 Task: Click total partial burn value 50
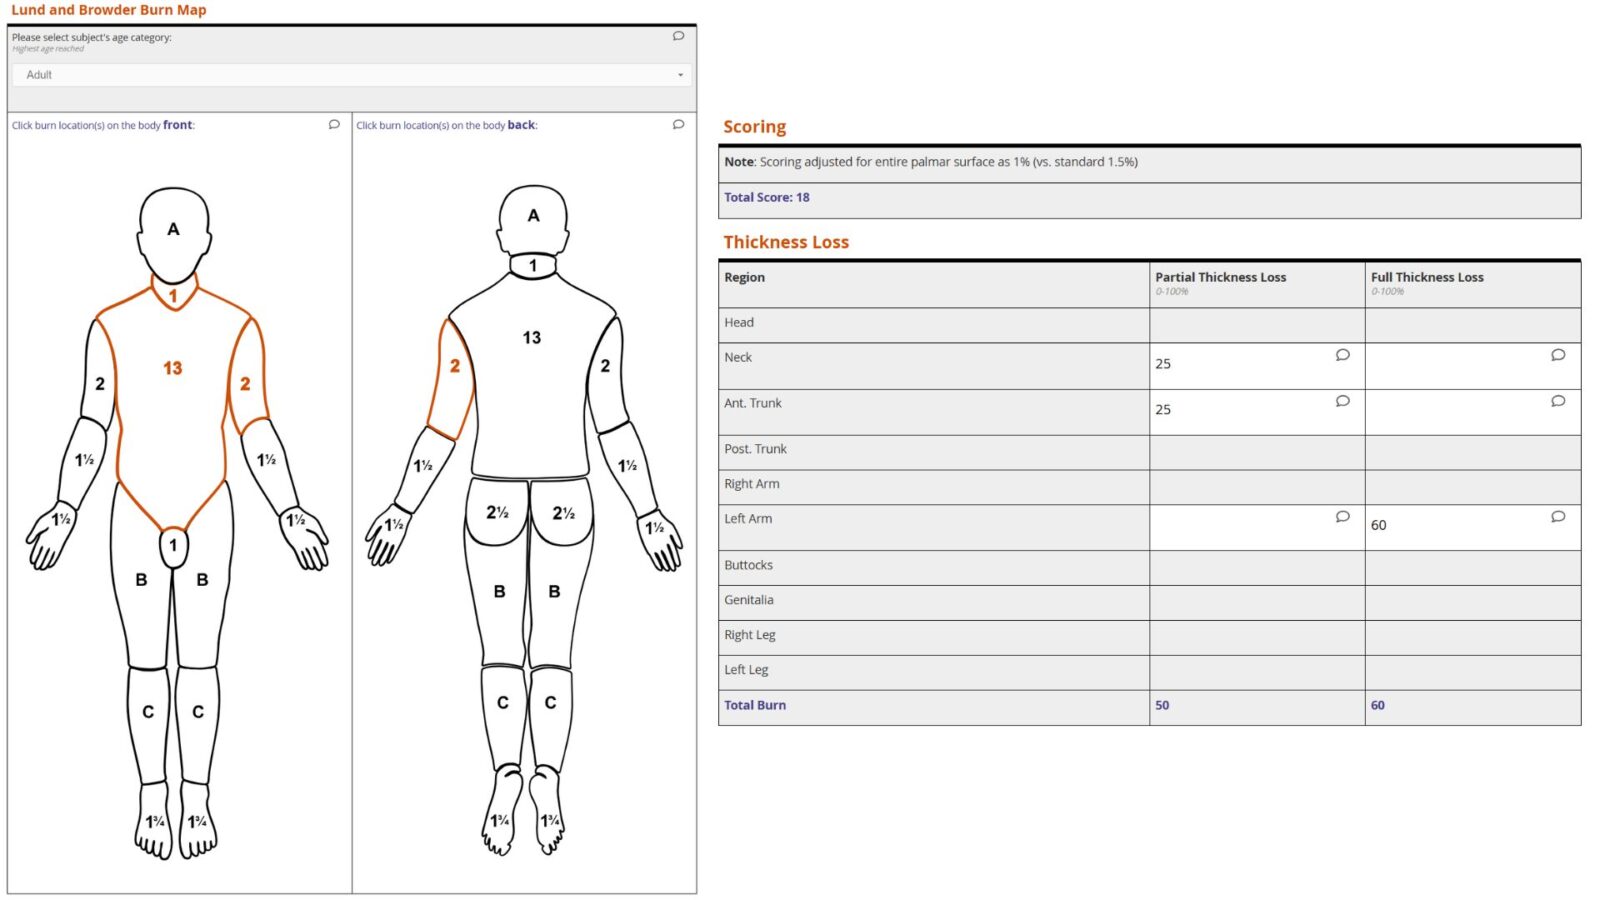(1162, 706)
